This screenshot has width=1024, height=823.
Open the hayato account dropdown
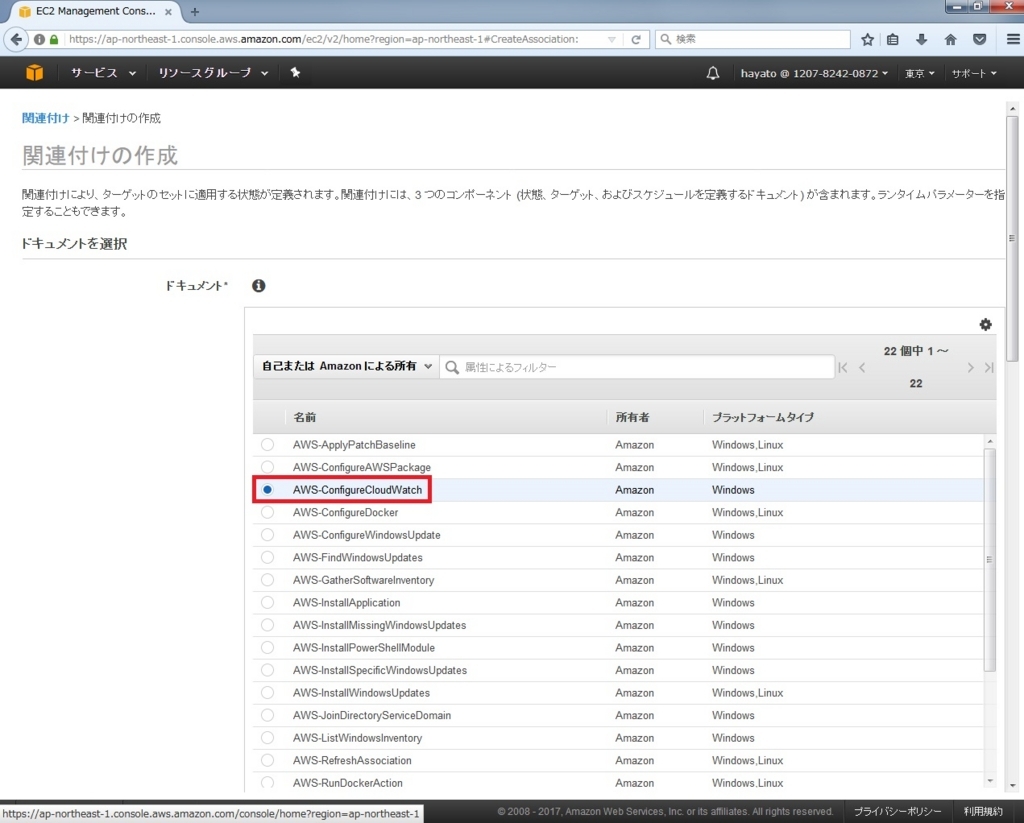[x=814, y=73]
